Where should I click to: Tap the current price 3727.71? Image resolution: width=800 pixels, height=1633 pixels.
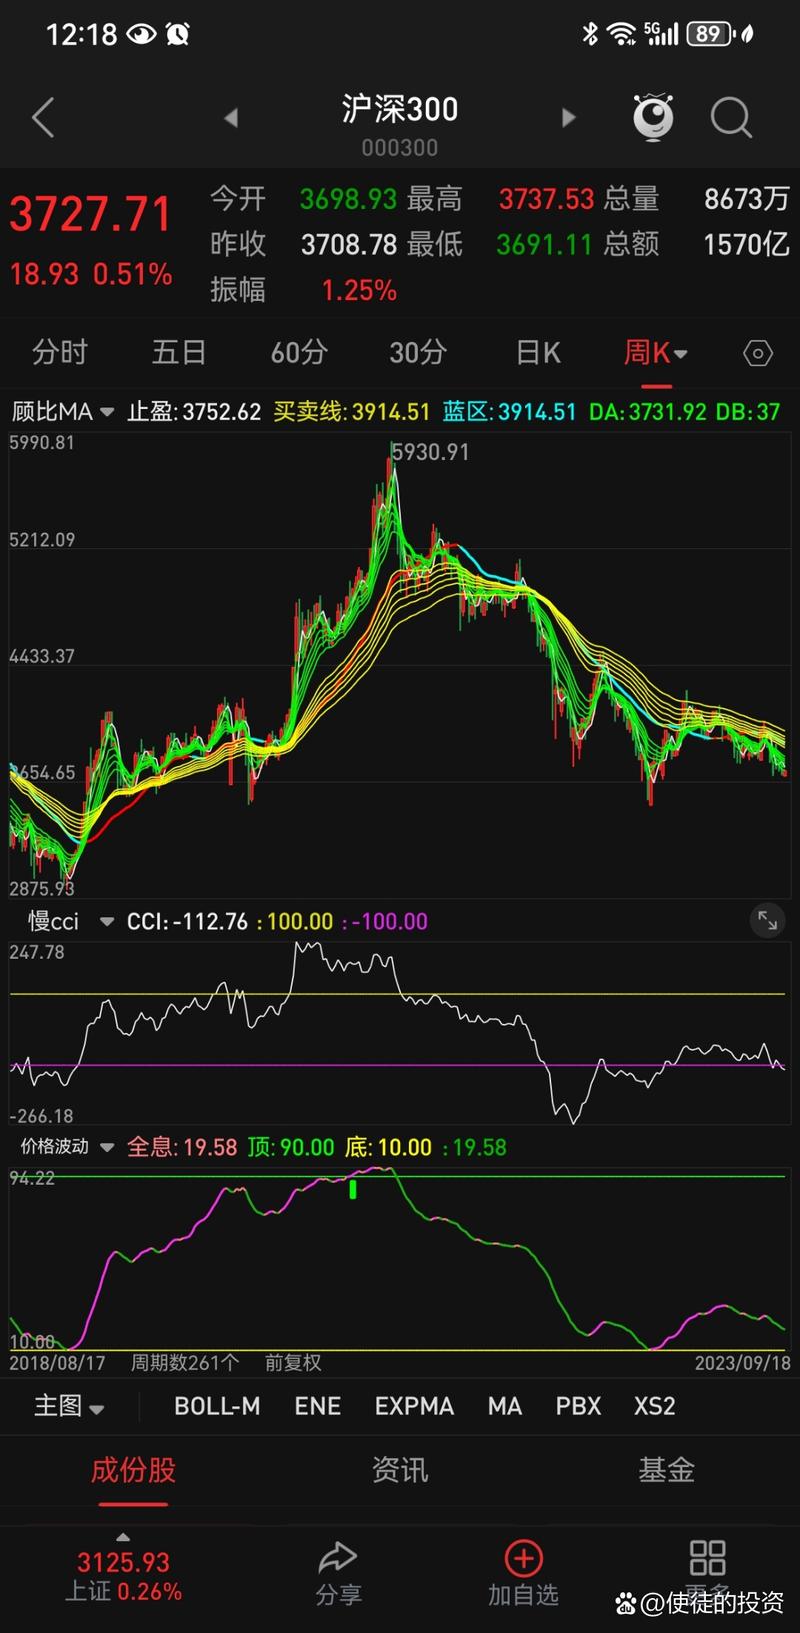pyautogui.click(x=91, y=215)
